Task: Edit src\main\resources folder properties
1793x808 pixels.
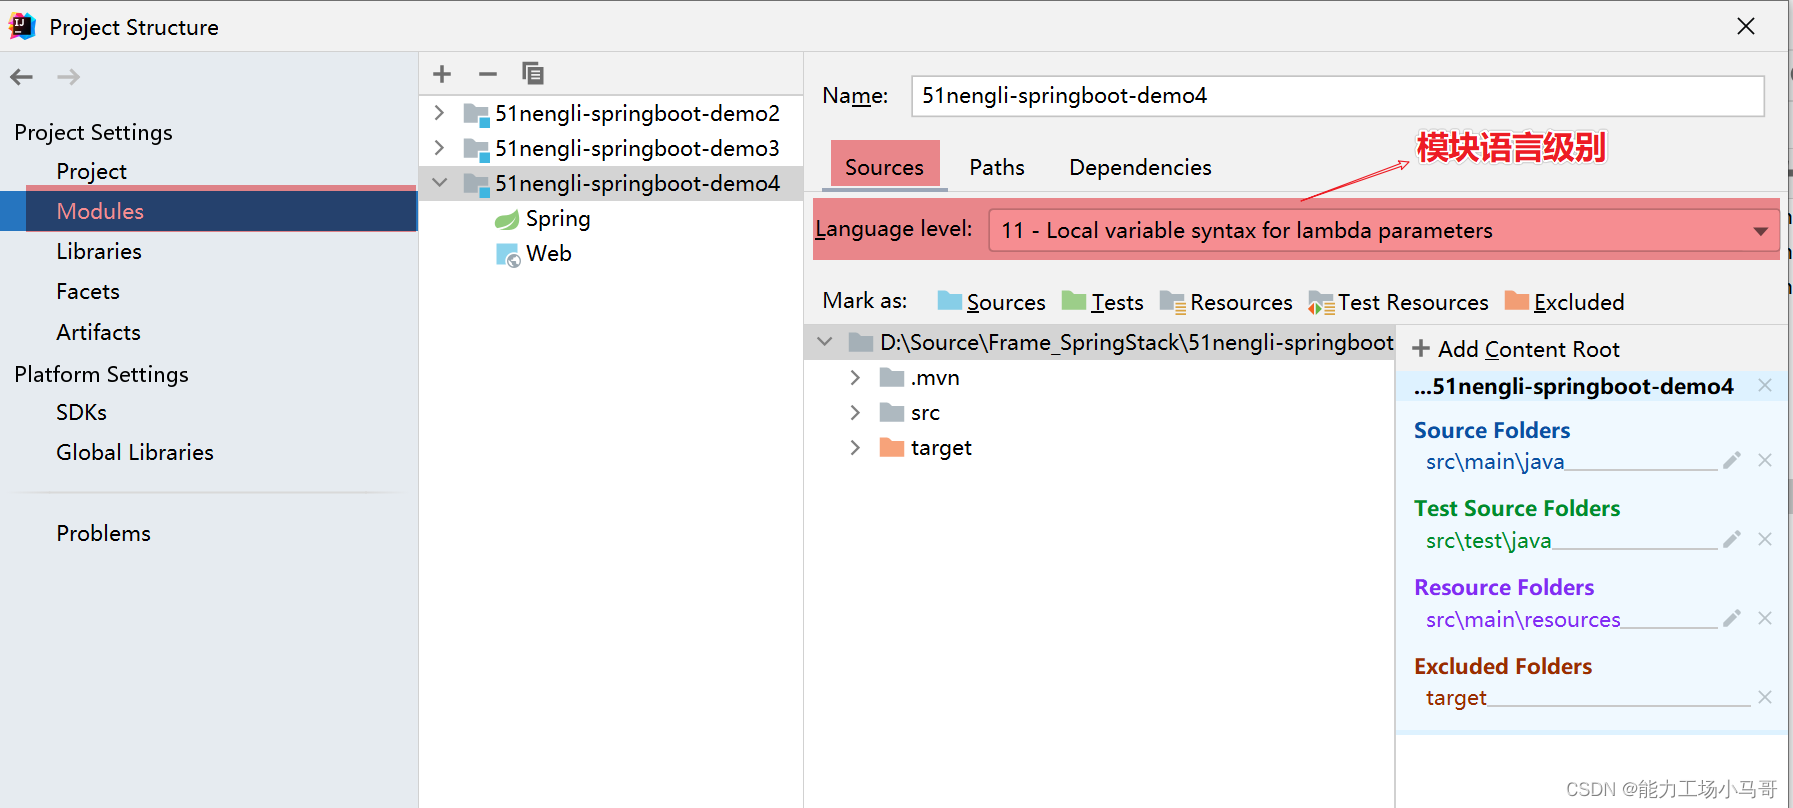Action: pos(1732,618)
